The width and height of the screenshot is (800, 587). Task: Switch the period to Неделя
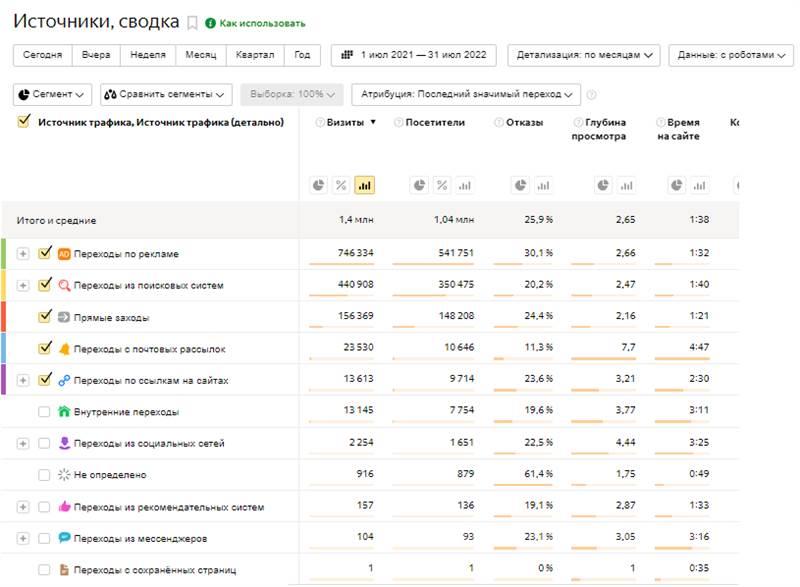click(148, 55)
